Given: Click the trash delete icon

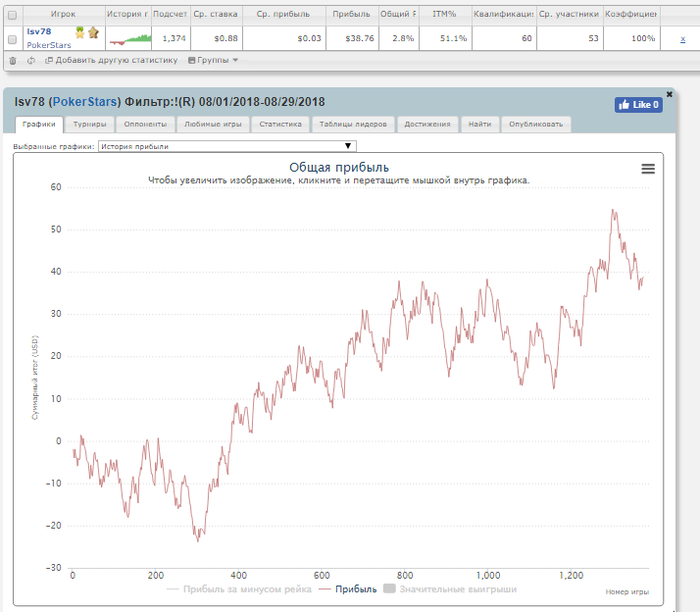Looking at the screenshot, I should tap(13, 61).
